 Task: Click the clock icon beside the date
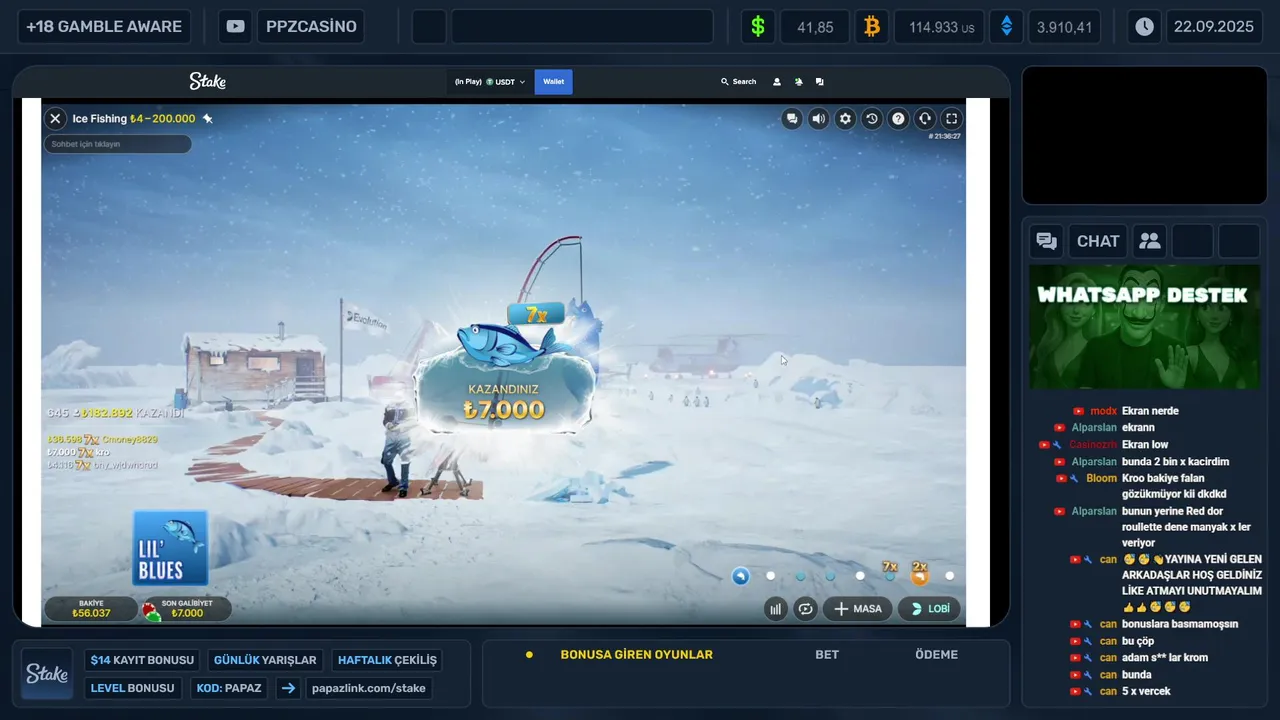[1144, 27]
